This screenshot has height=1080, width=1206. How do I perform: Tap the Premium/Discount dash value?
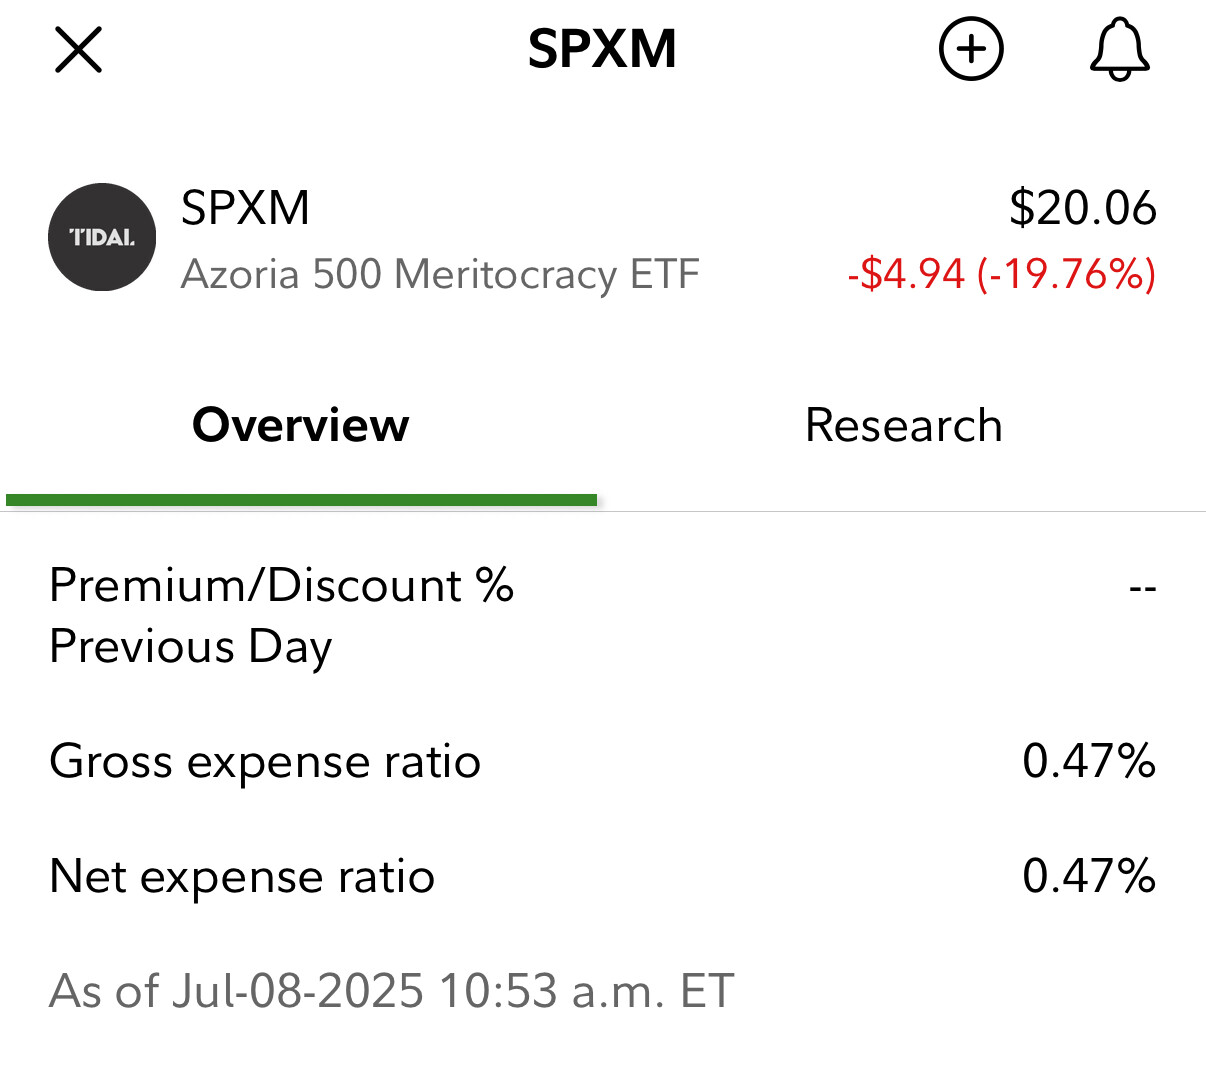point(1142,587)
